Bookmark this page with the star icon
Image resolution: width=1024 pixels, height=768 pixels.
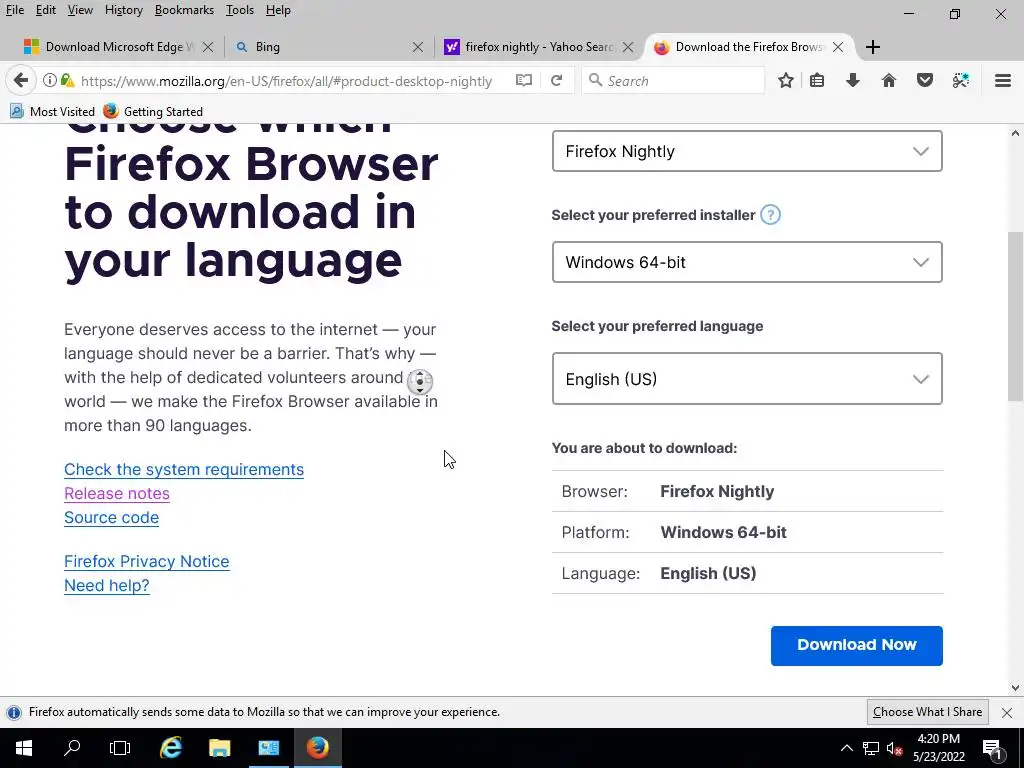(786, 80)
